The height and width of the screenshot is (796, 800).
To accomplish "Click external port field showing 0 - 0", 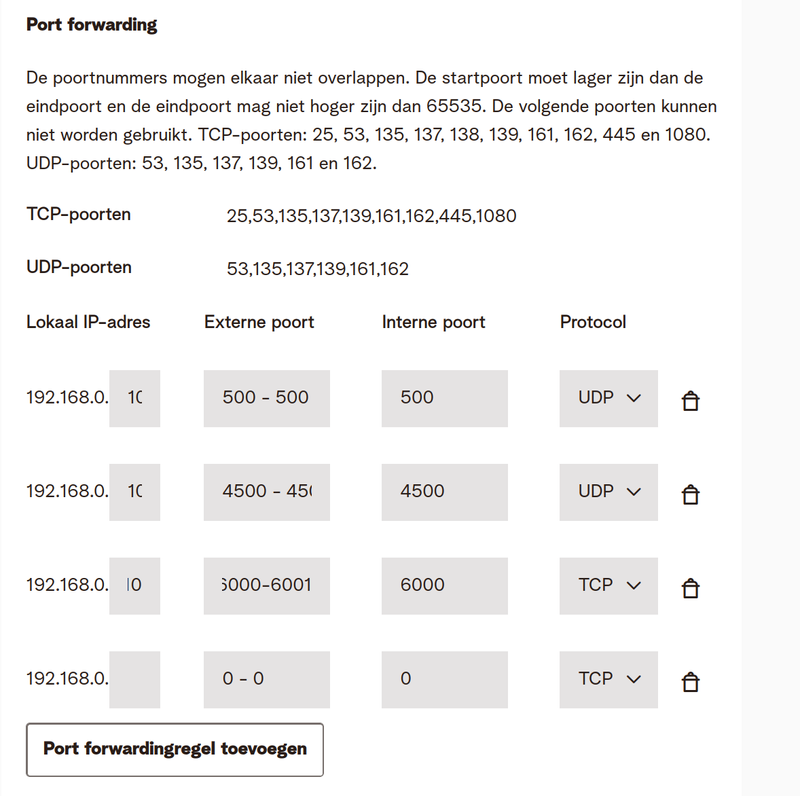I will click(x=266, y=679).
